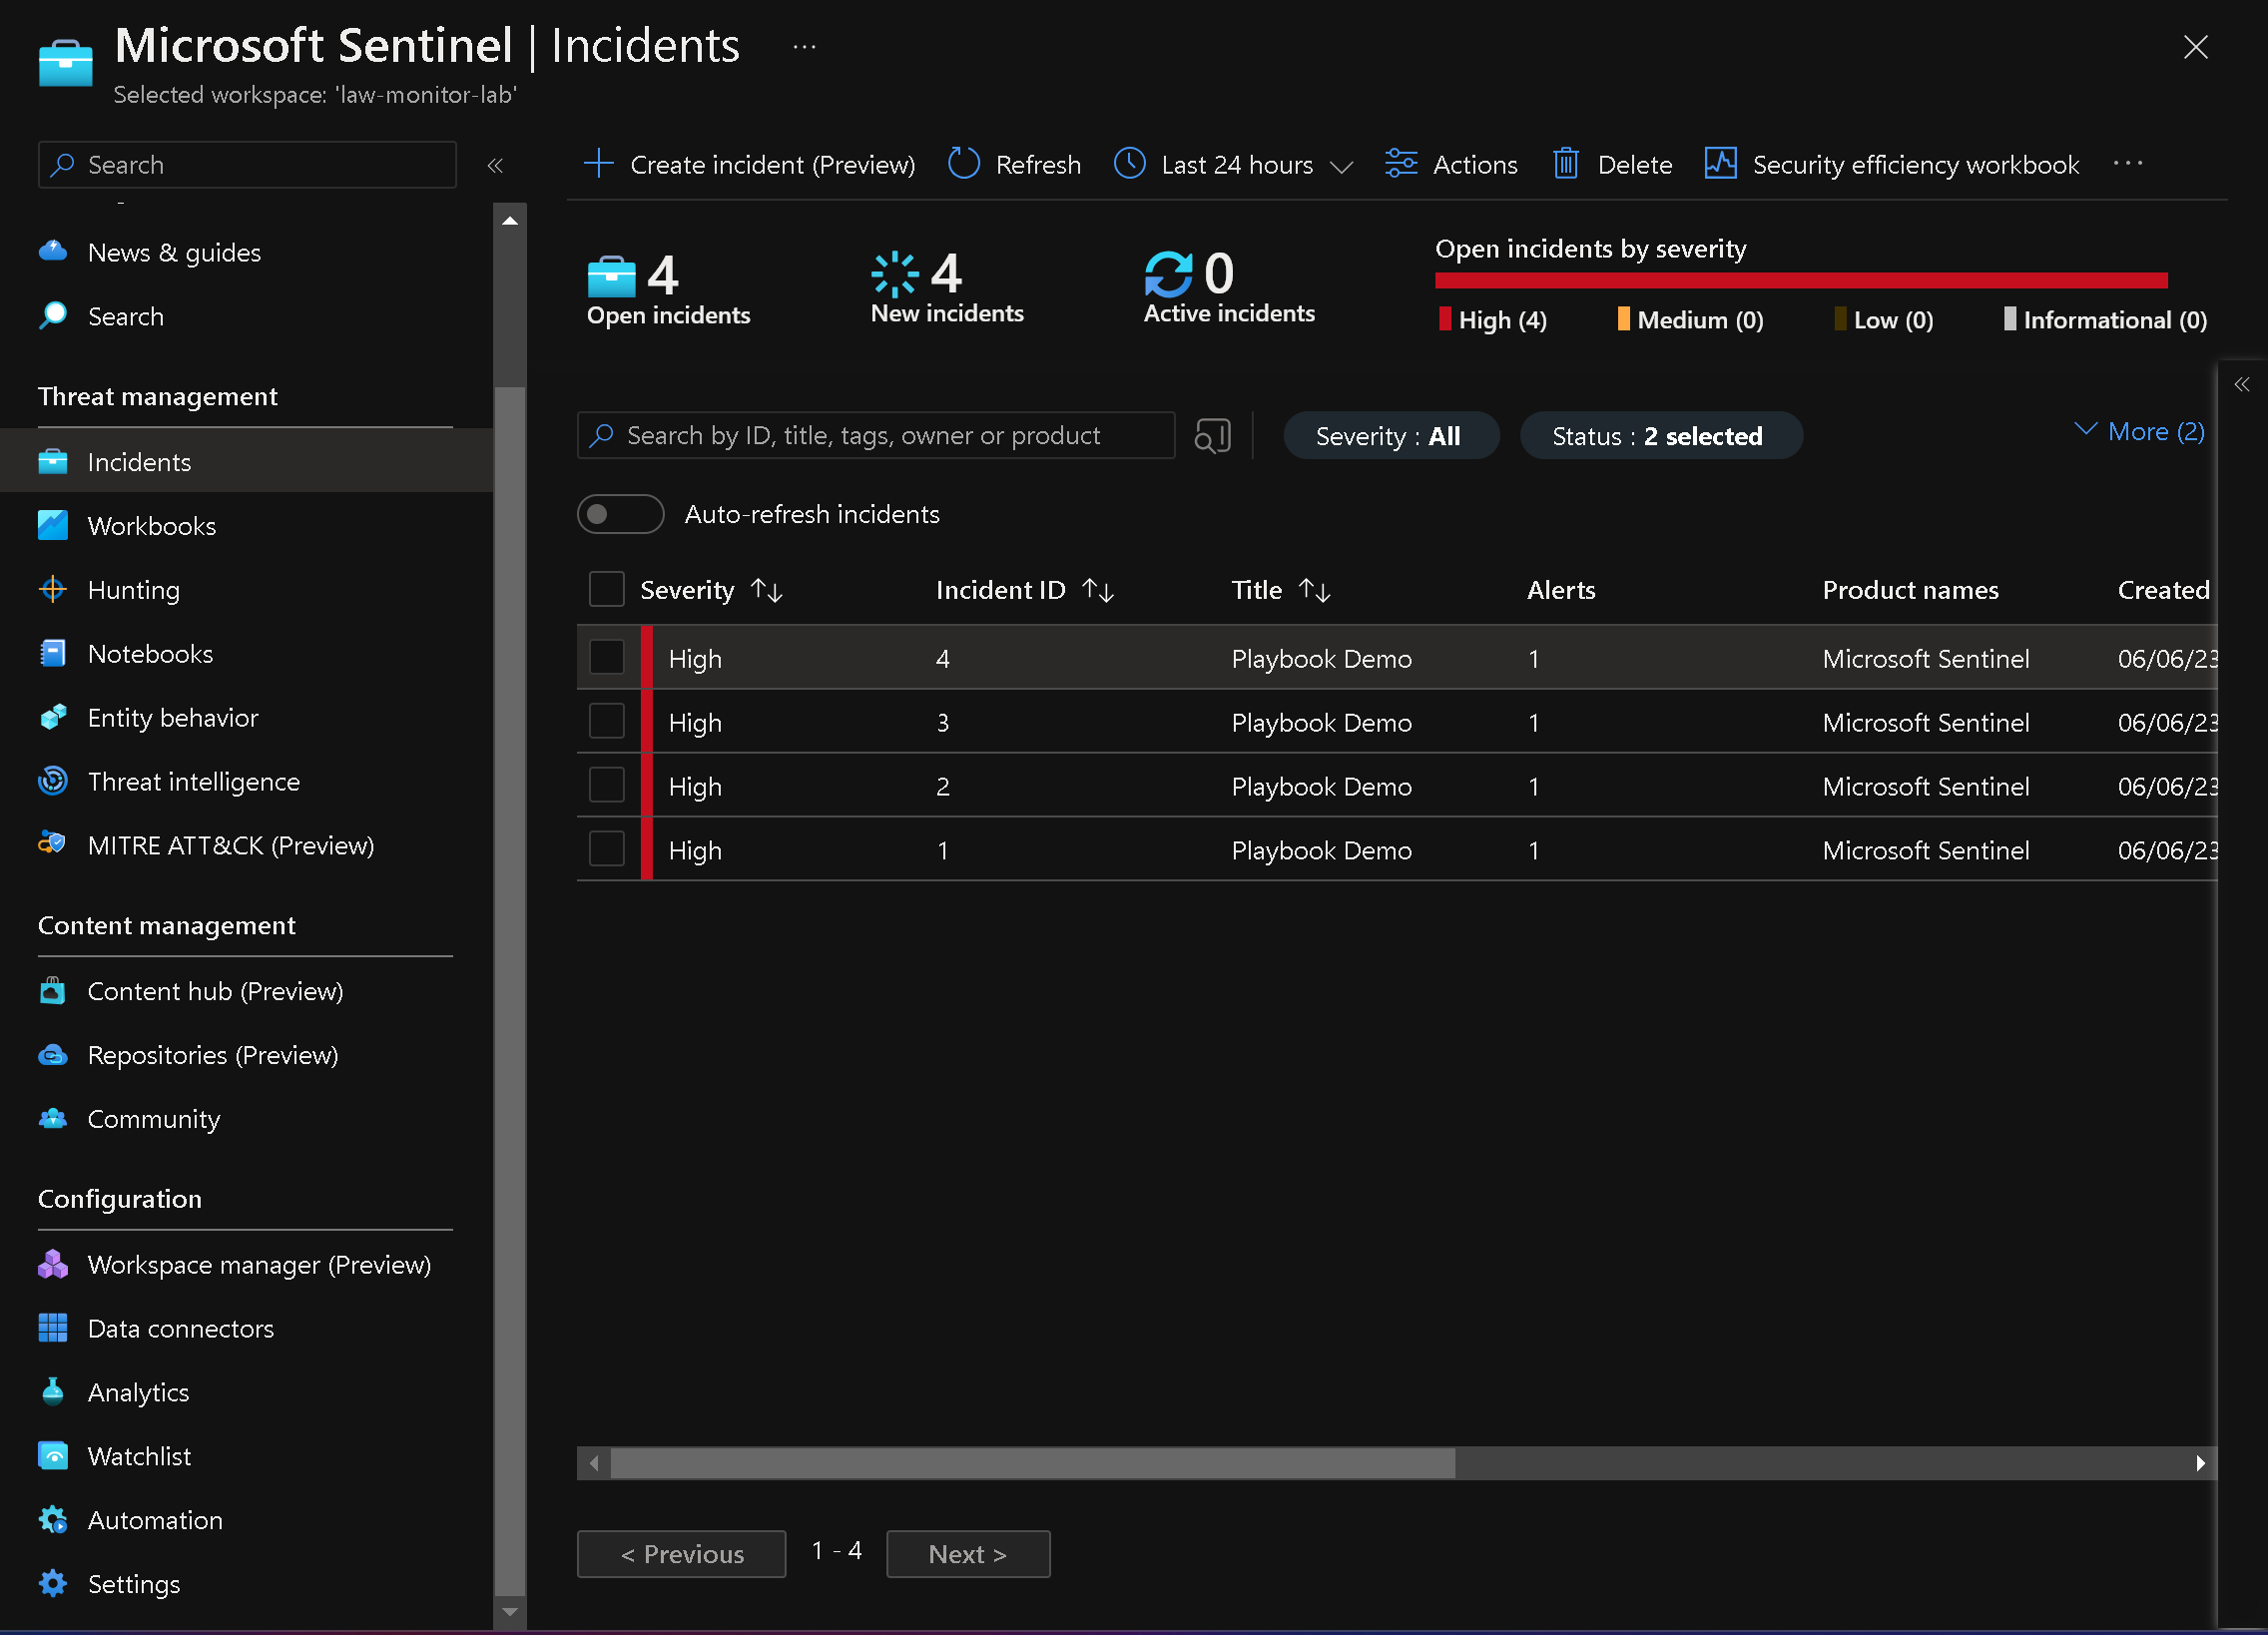Viewport: 2268px width, 1635px height.
Task: Click the High (4) red severity swatch
Action: [x=1444, y=319]
